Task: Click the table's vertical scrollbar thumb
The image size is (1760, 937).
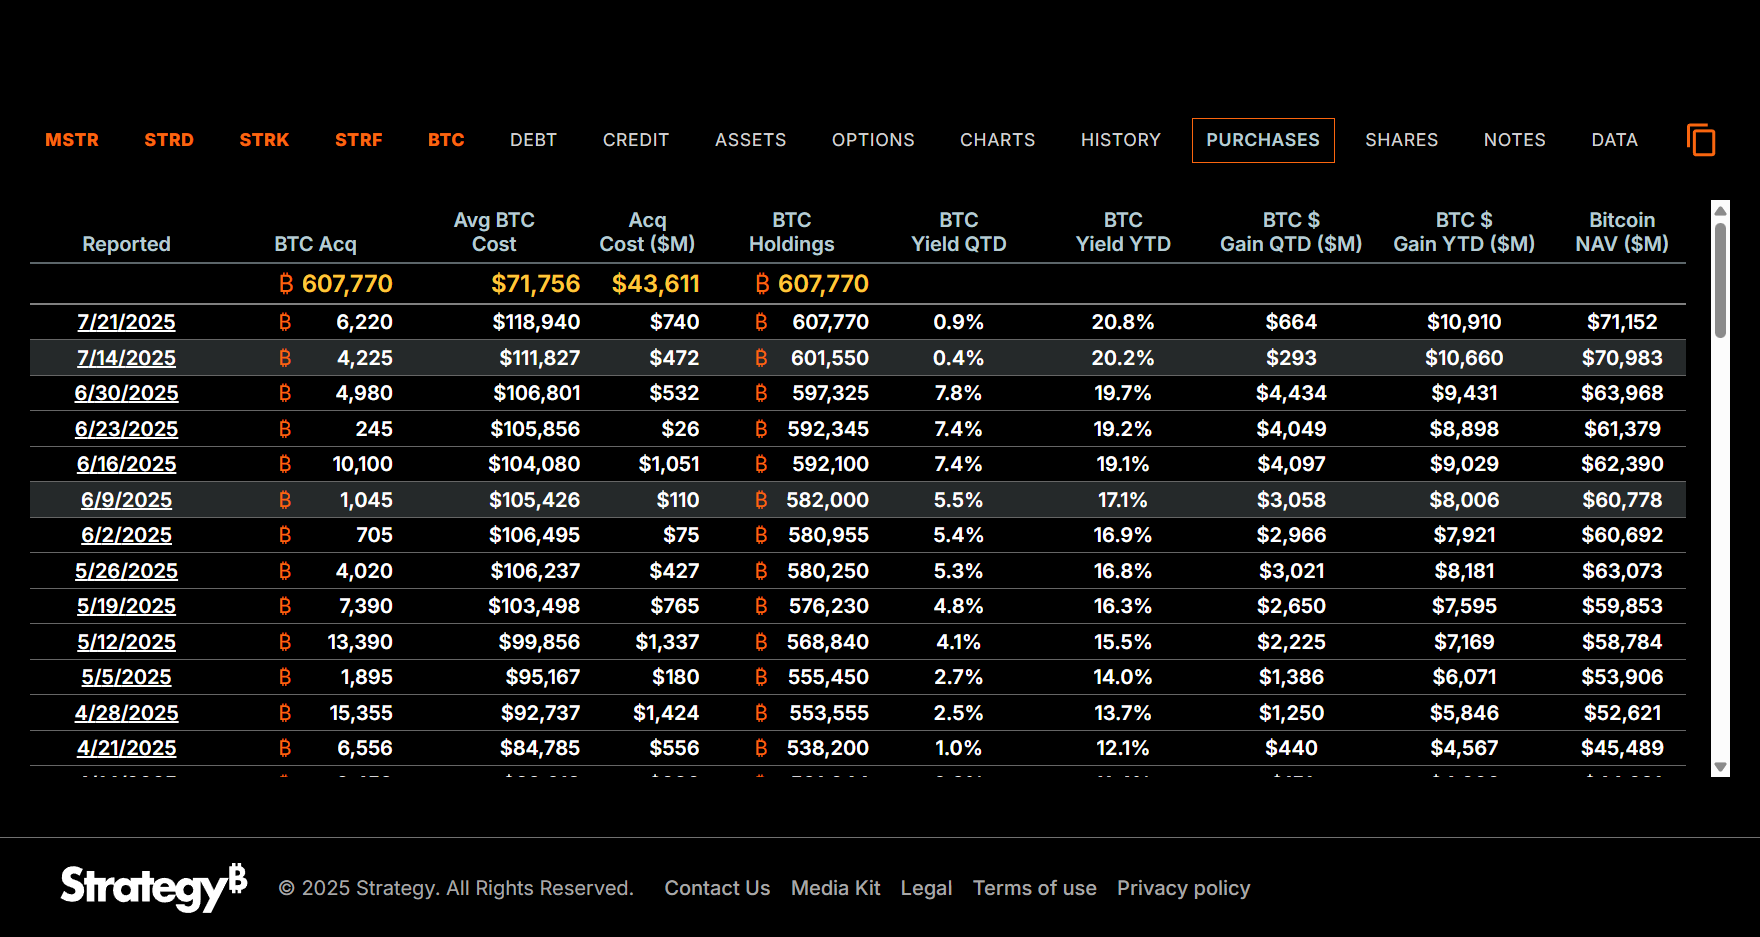Action: [1720, 280]
